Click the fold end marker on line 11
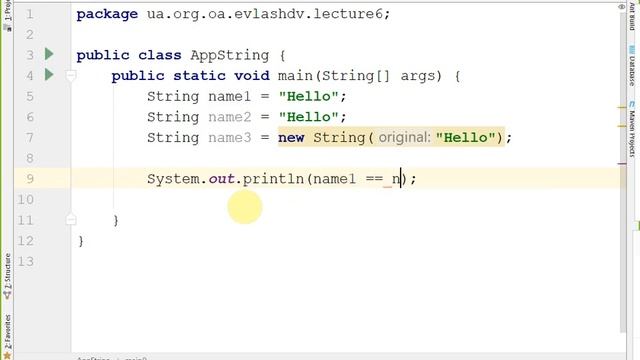The width and height of the screenshot is (640, 360). click(x=71, y=220)
